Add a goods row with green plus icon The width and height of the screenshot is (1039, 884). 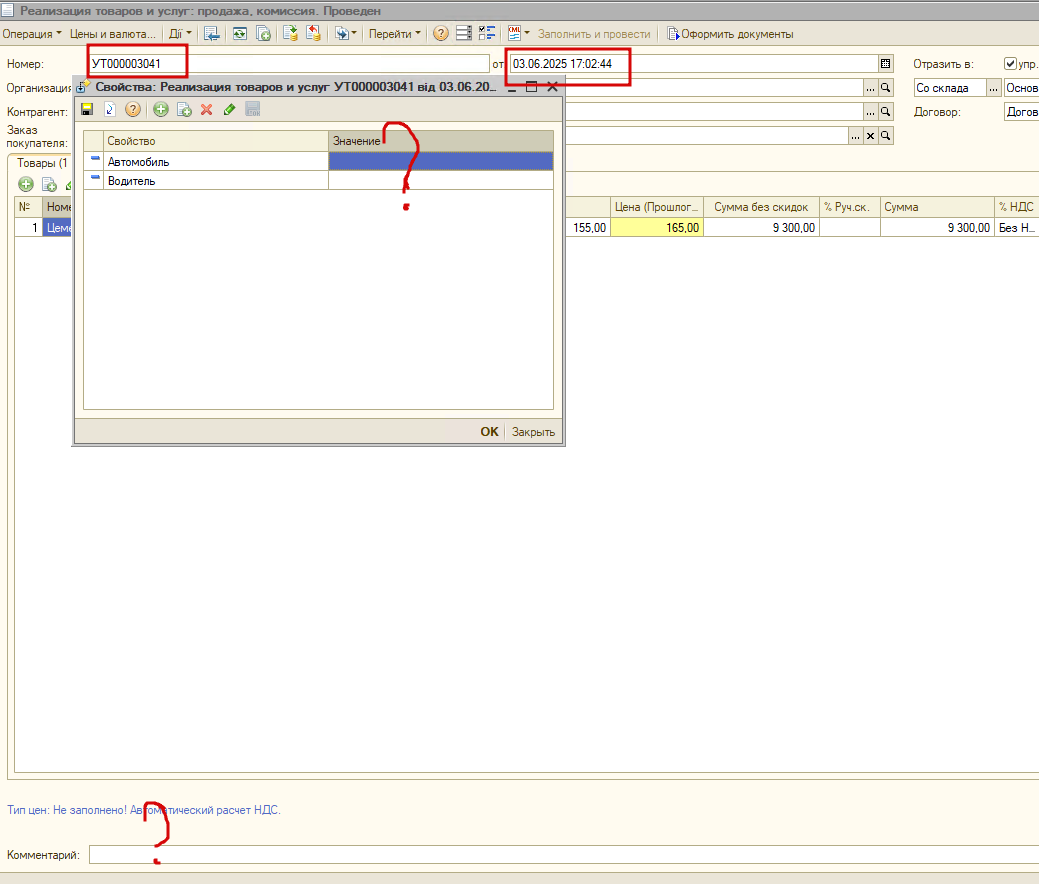pyautogui.click(x=26, y=184)
